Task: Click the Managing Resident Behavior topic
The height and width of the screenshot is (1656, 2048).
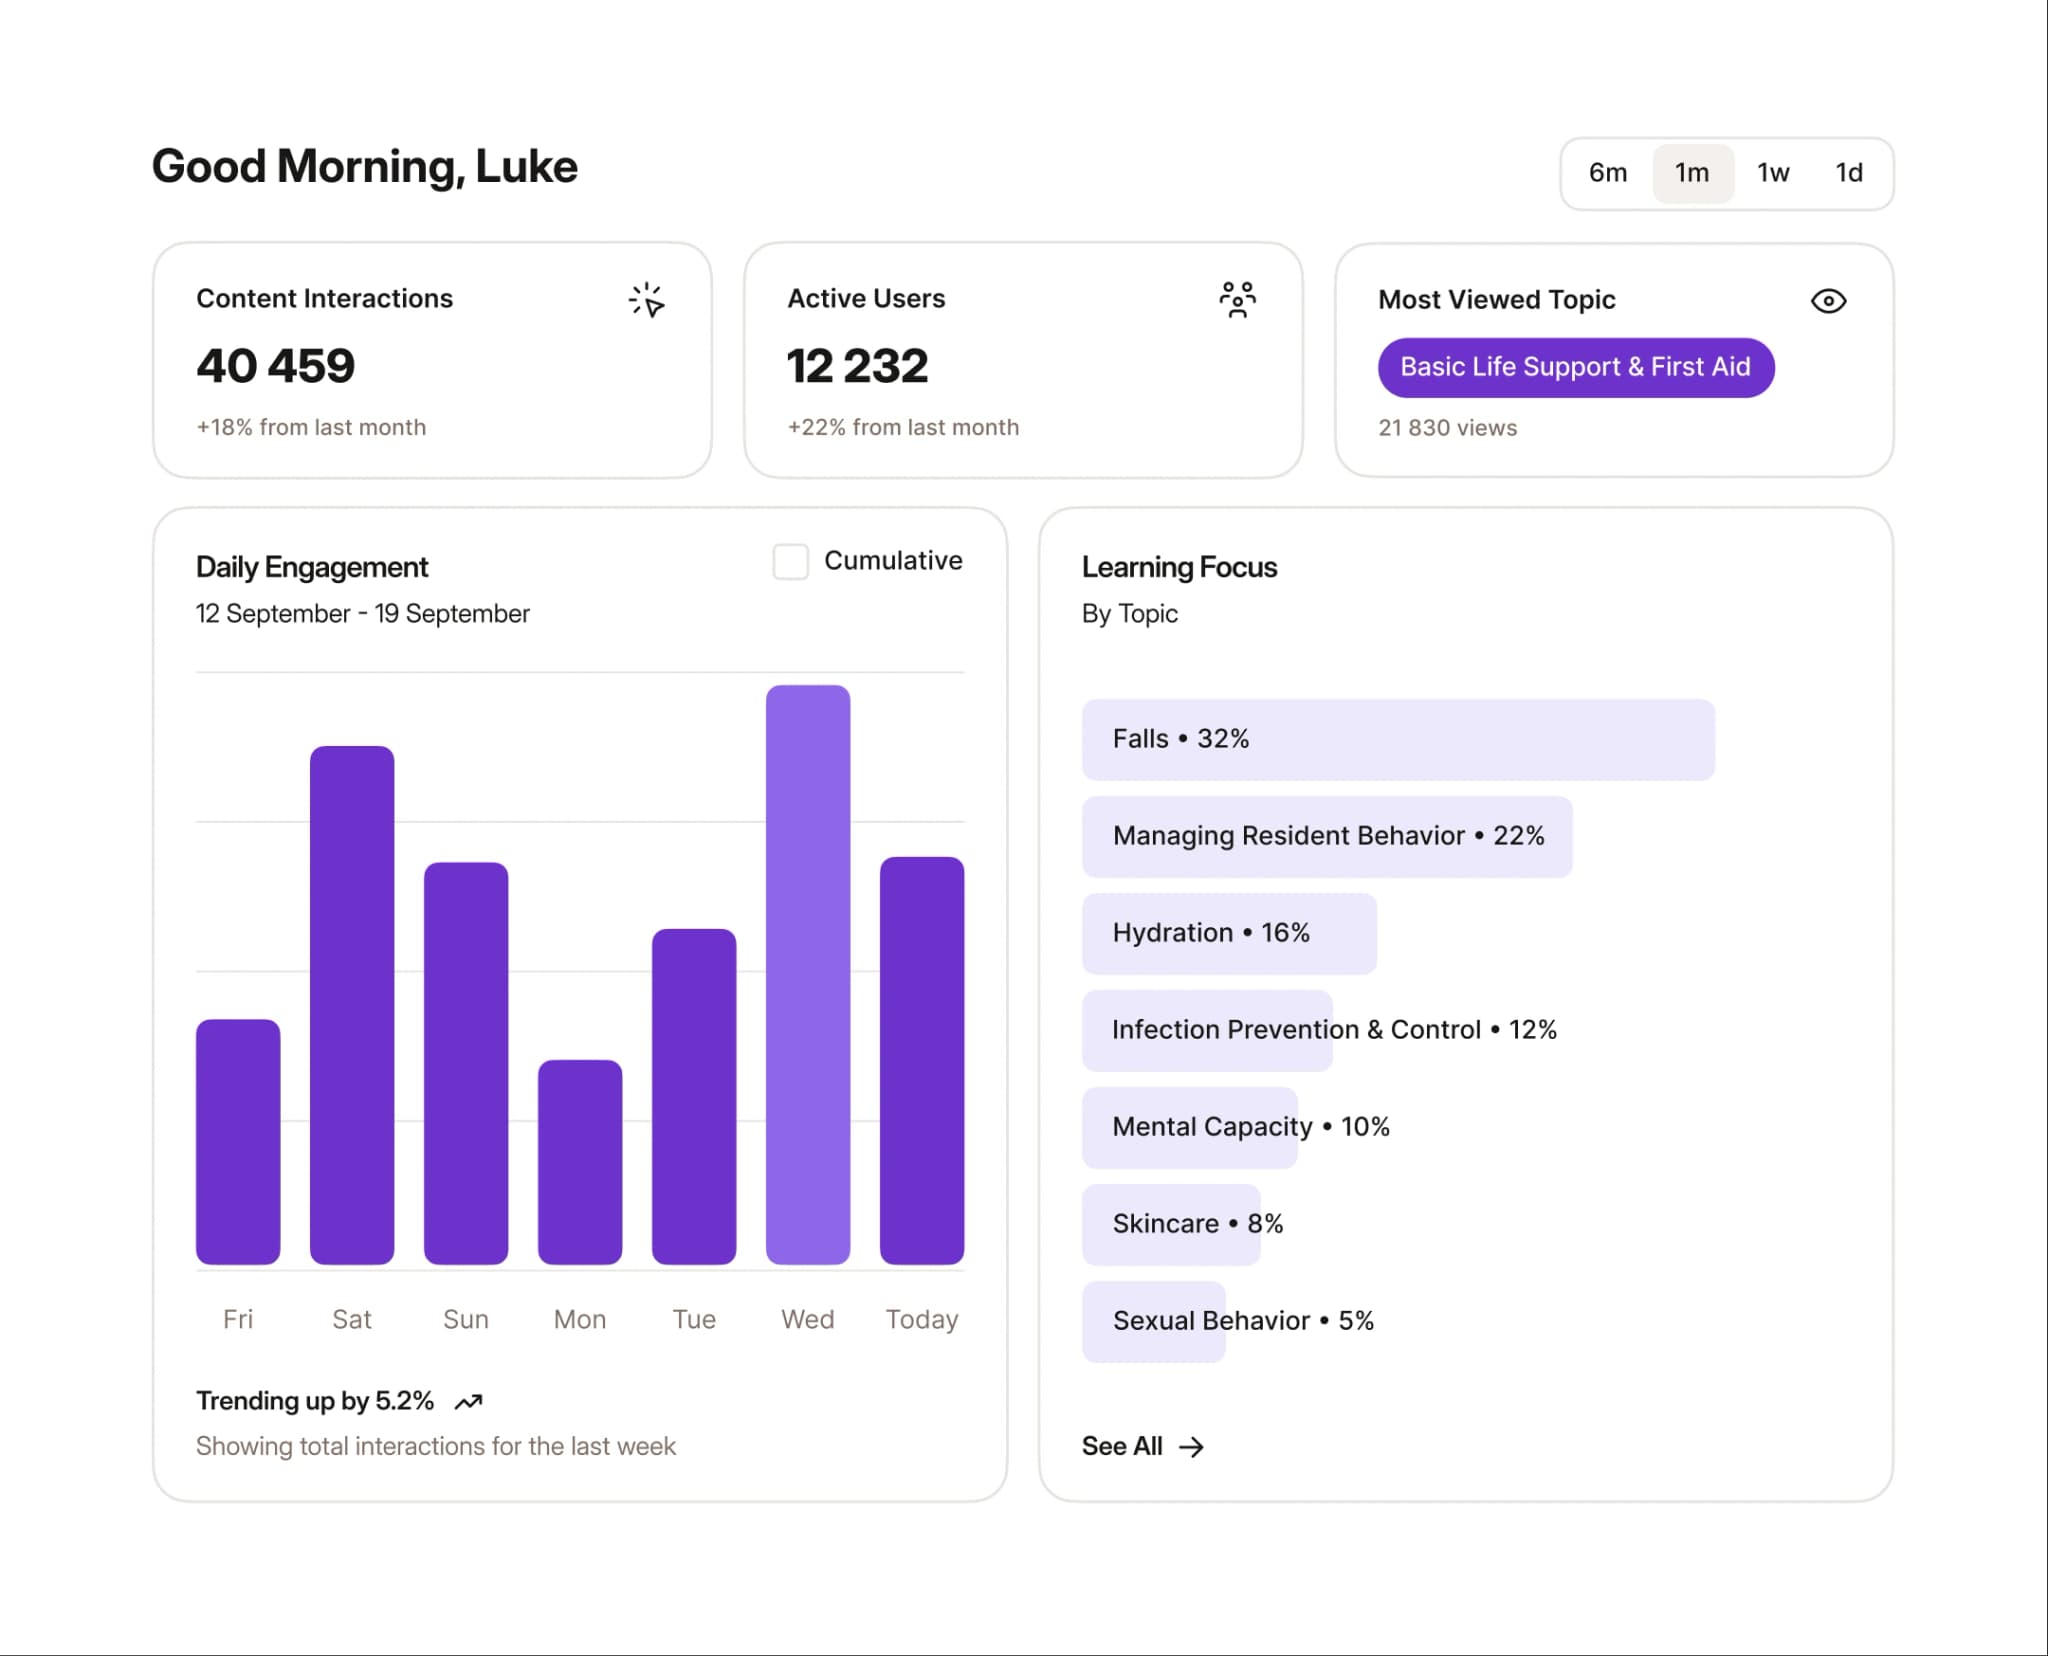Action: coord(1326,835)
